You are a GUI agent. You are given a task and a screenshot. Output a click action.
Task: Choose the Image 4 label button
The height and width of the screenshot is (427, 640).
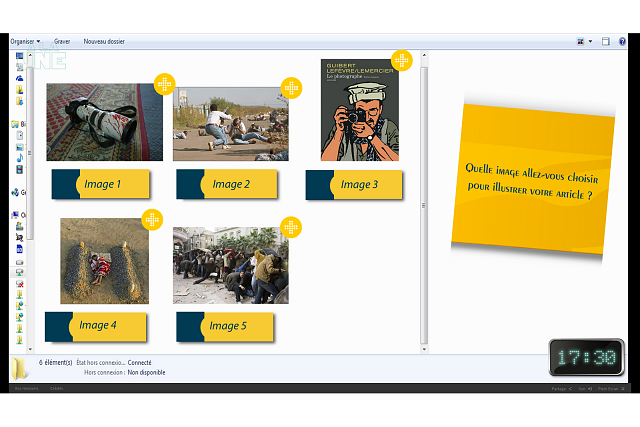click(x=96, y=326)
